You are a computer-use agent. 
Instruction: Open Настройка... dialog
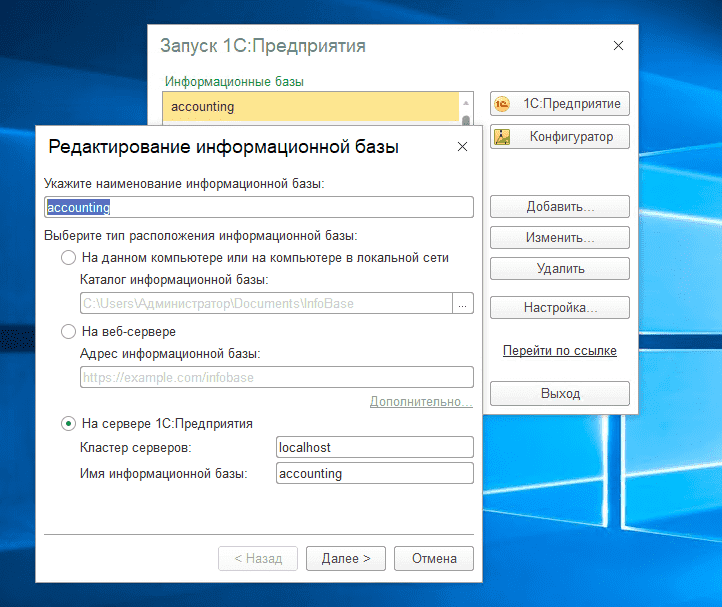tap(559, 308)
